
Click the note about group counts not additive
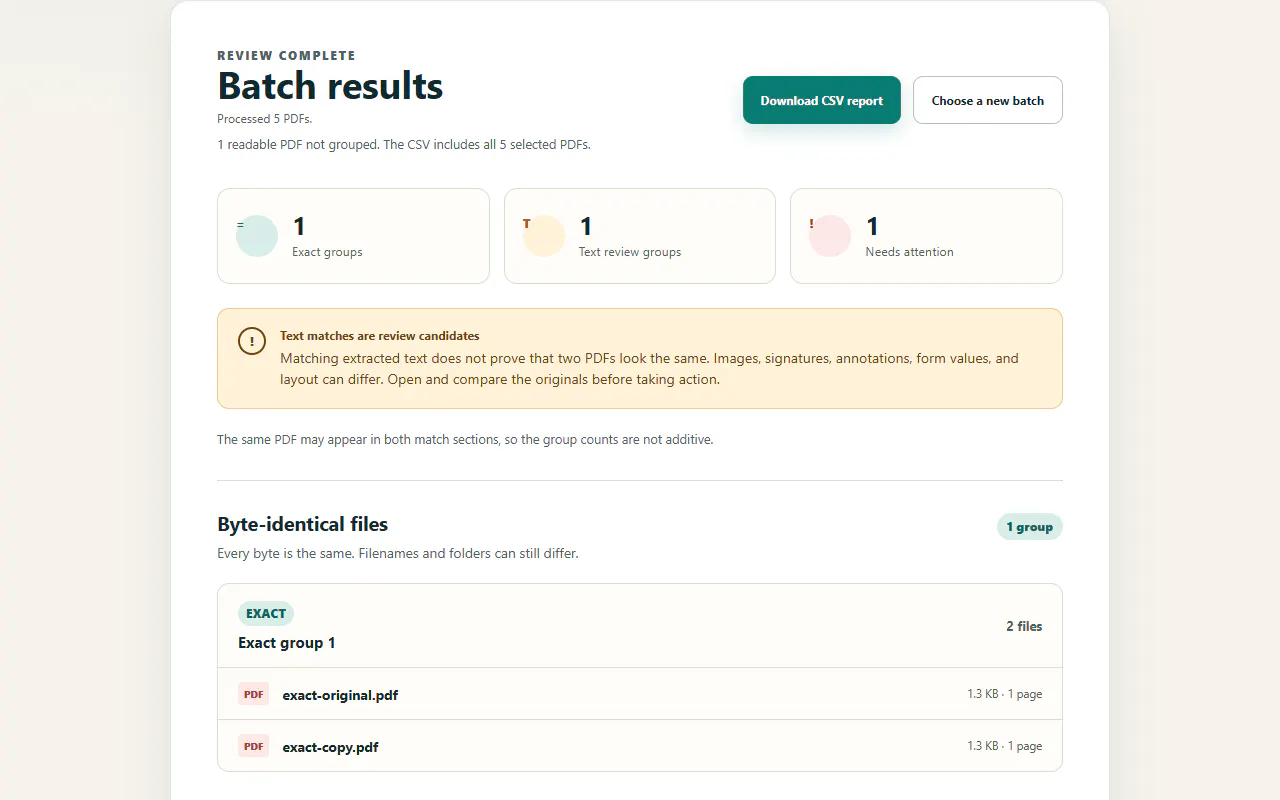click(x=465, y=440)
